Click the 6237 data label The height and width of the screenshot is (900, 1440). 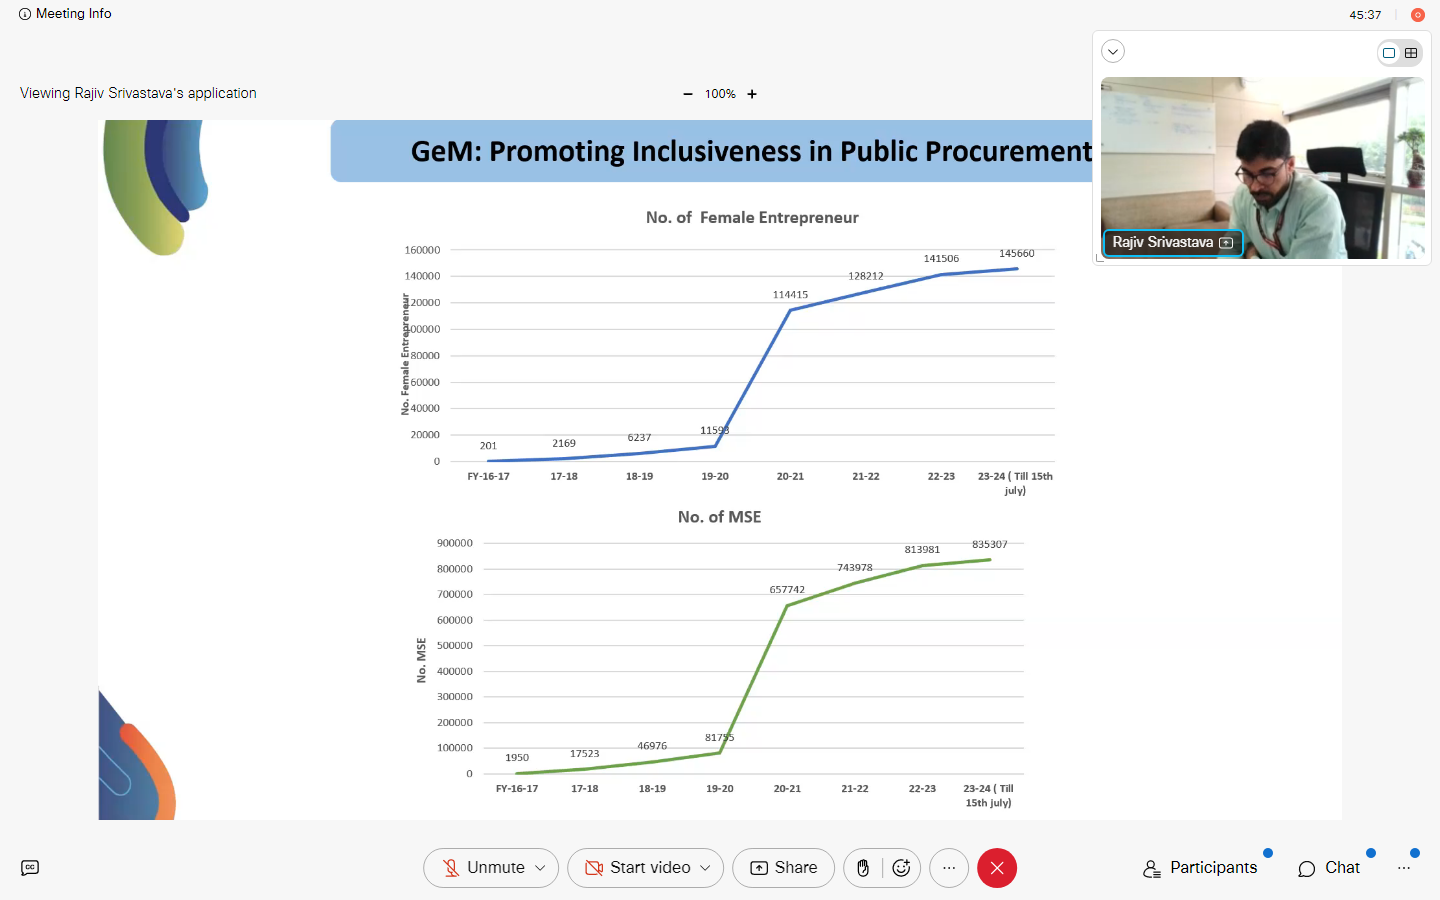639,438
